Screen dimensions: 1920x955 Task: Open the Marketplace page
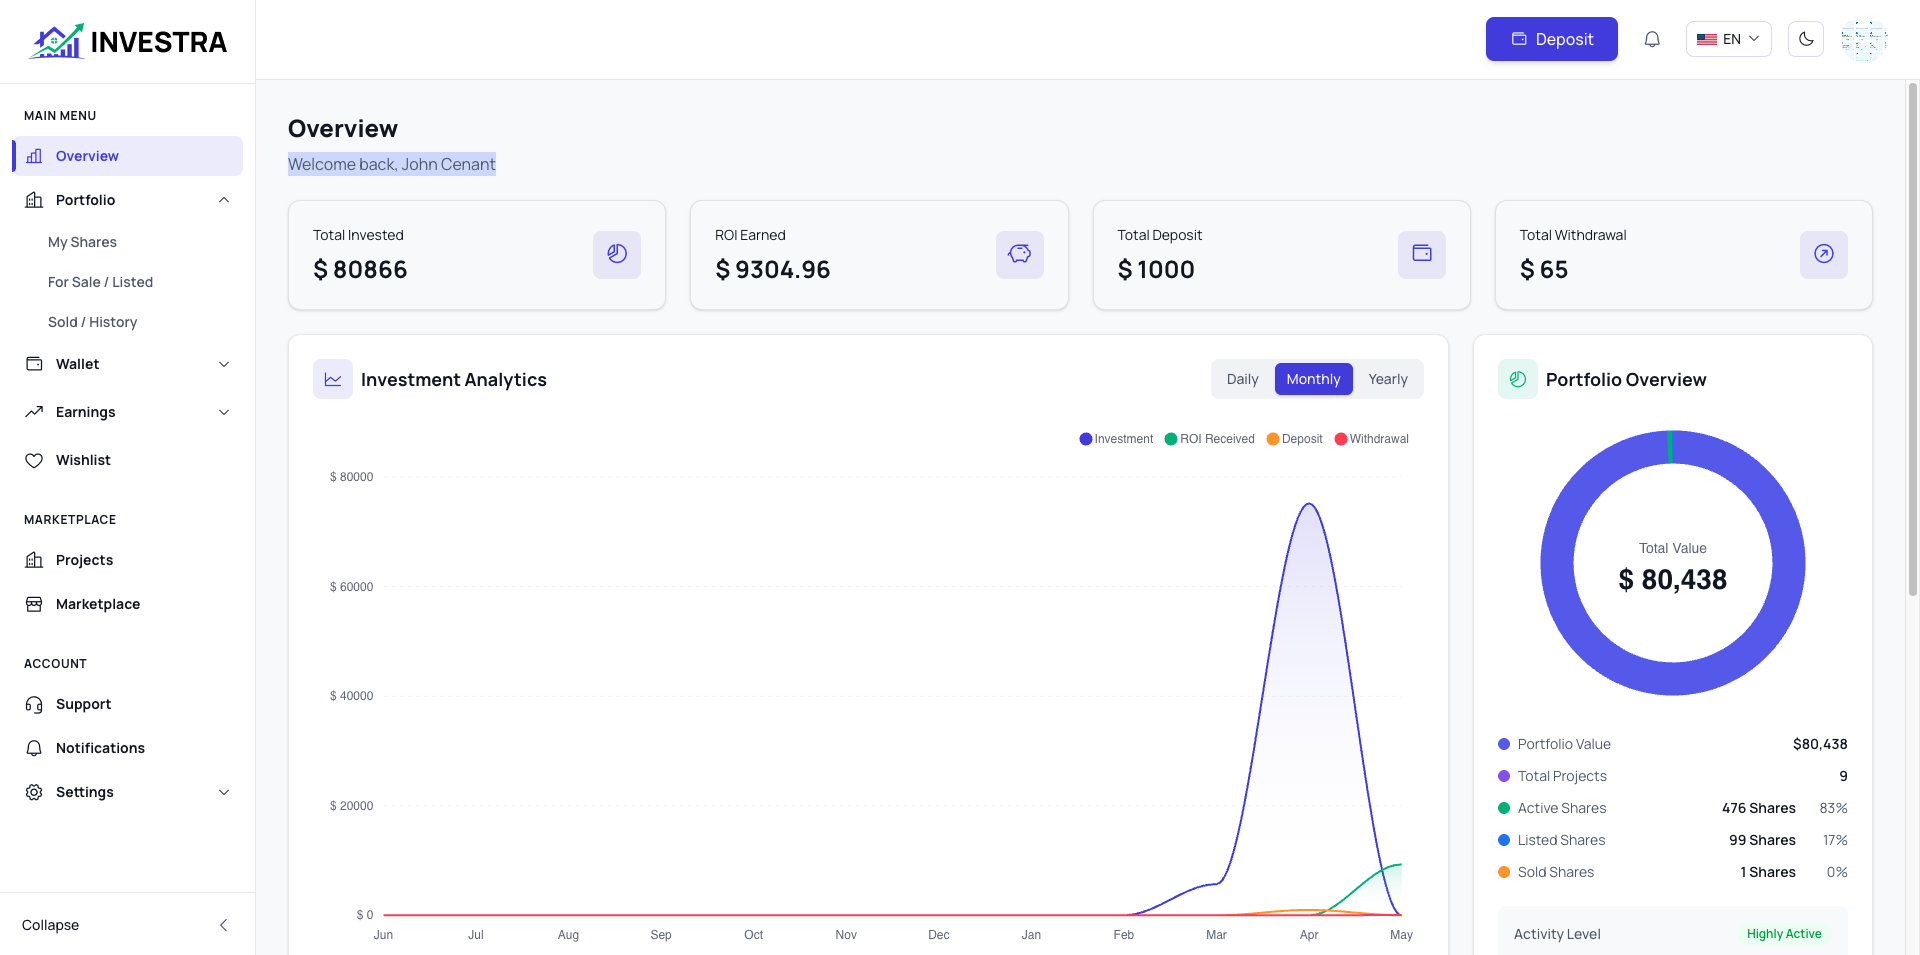pyautogui.click(x=127, y=604)
